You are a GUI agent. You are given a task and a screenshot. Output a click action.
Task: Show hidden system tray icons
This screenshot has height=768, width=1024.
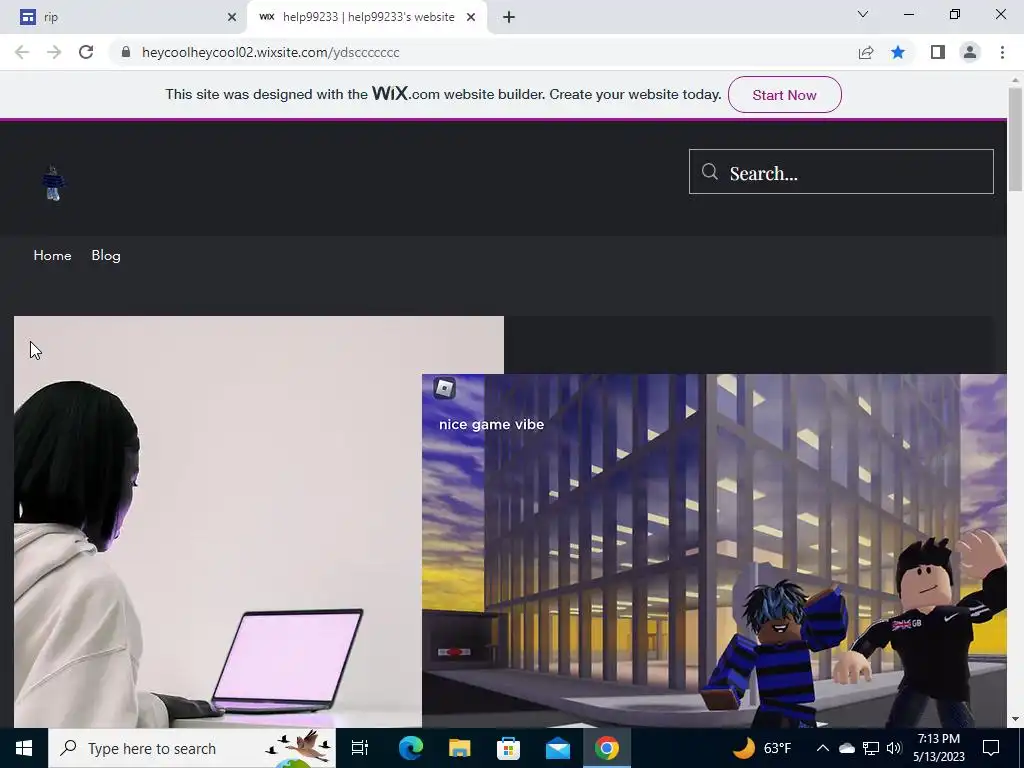823,748
